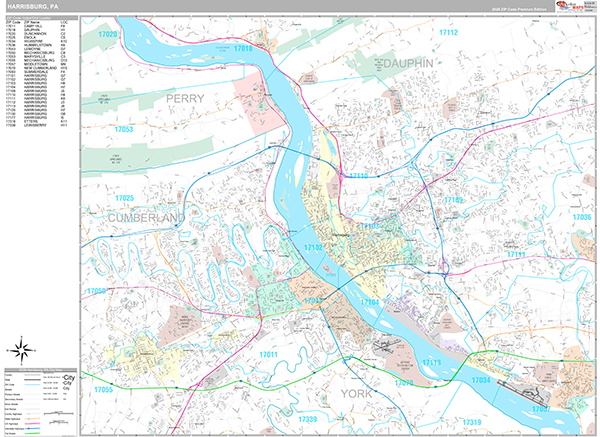
Task: Select ZIP code label 17050
Action: (x=96, y=291)
